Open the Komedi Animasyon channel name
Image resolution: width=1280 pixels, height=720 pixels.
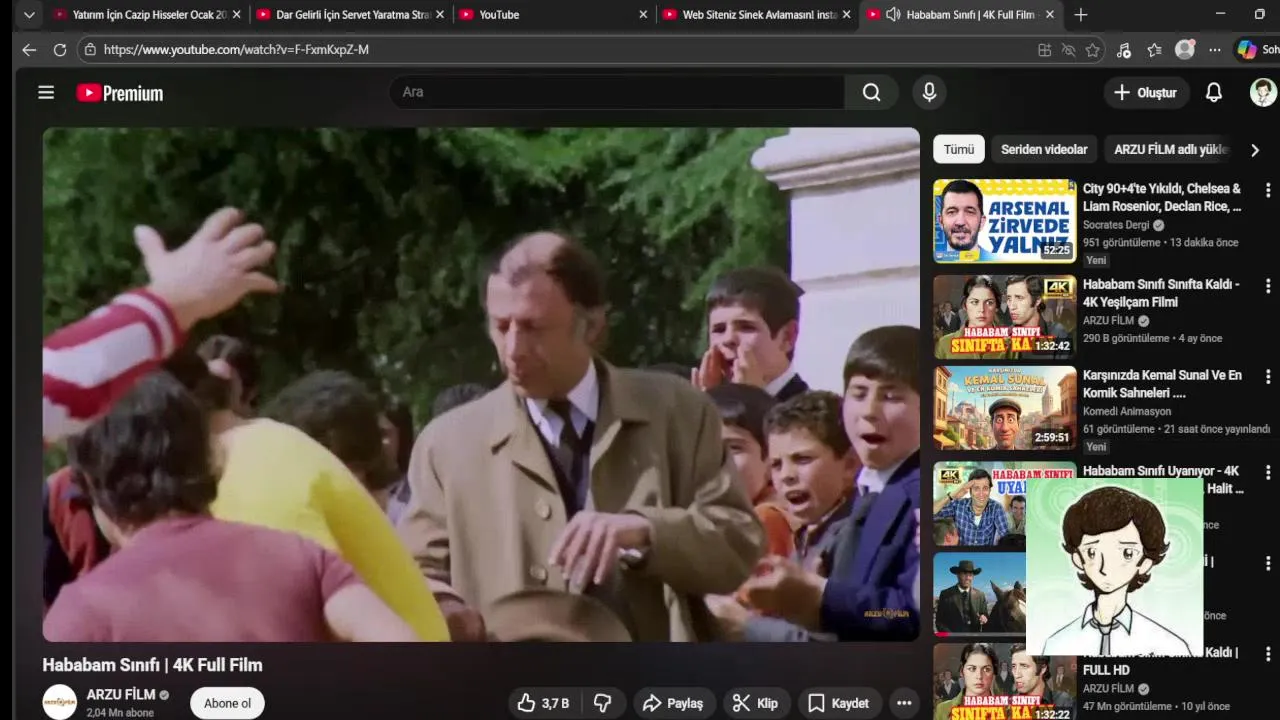click(x=1127, y=411)
